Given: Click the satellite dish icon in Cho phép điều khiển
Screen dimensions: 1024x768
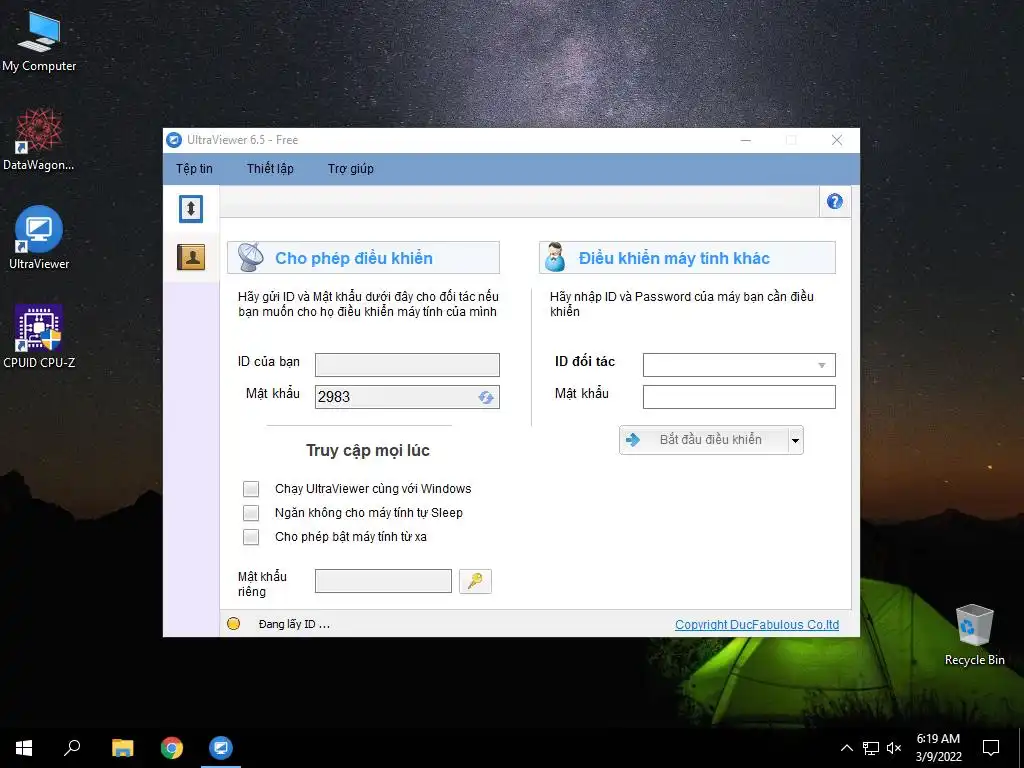Looking at the screenshot, I should 251,257.
